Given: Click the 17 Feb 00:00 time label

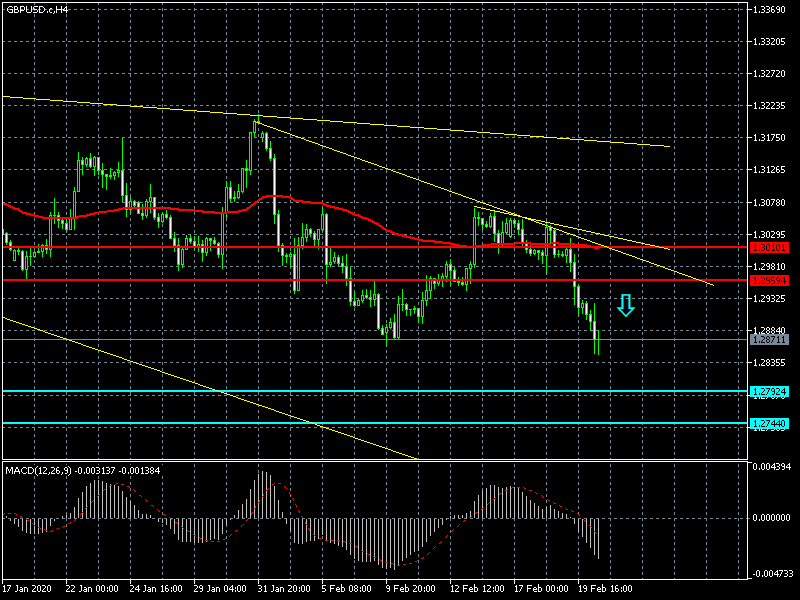Looking at the screenshot, I should tap(541, 588).
